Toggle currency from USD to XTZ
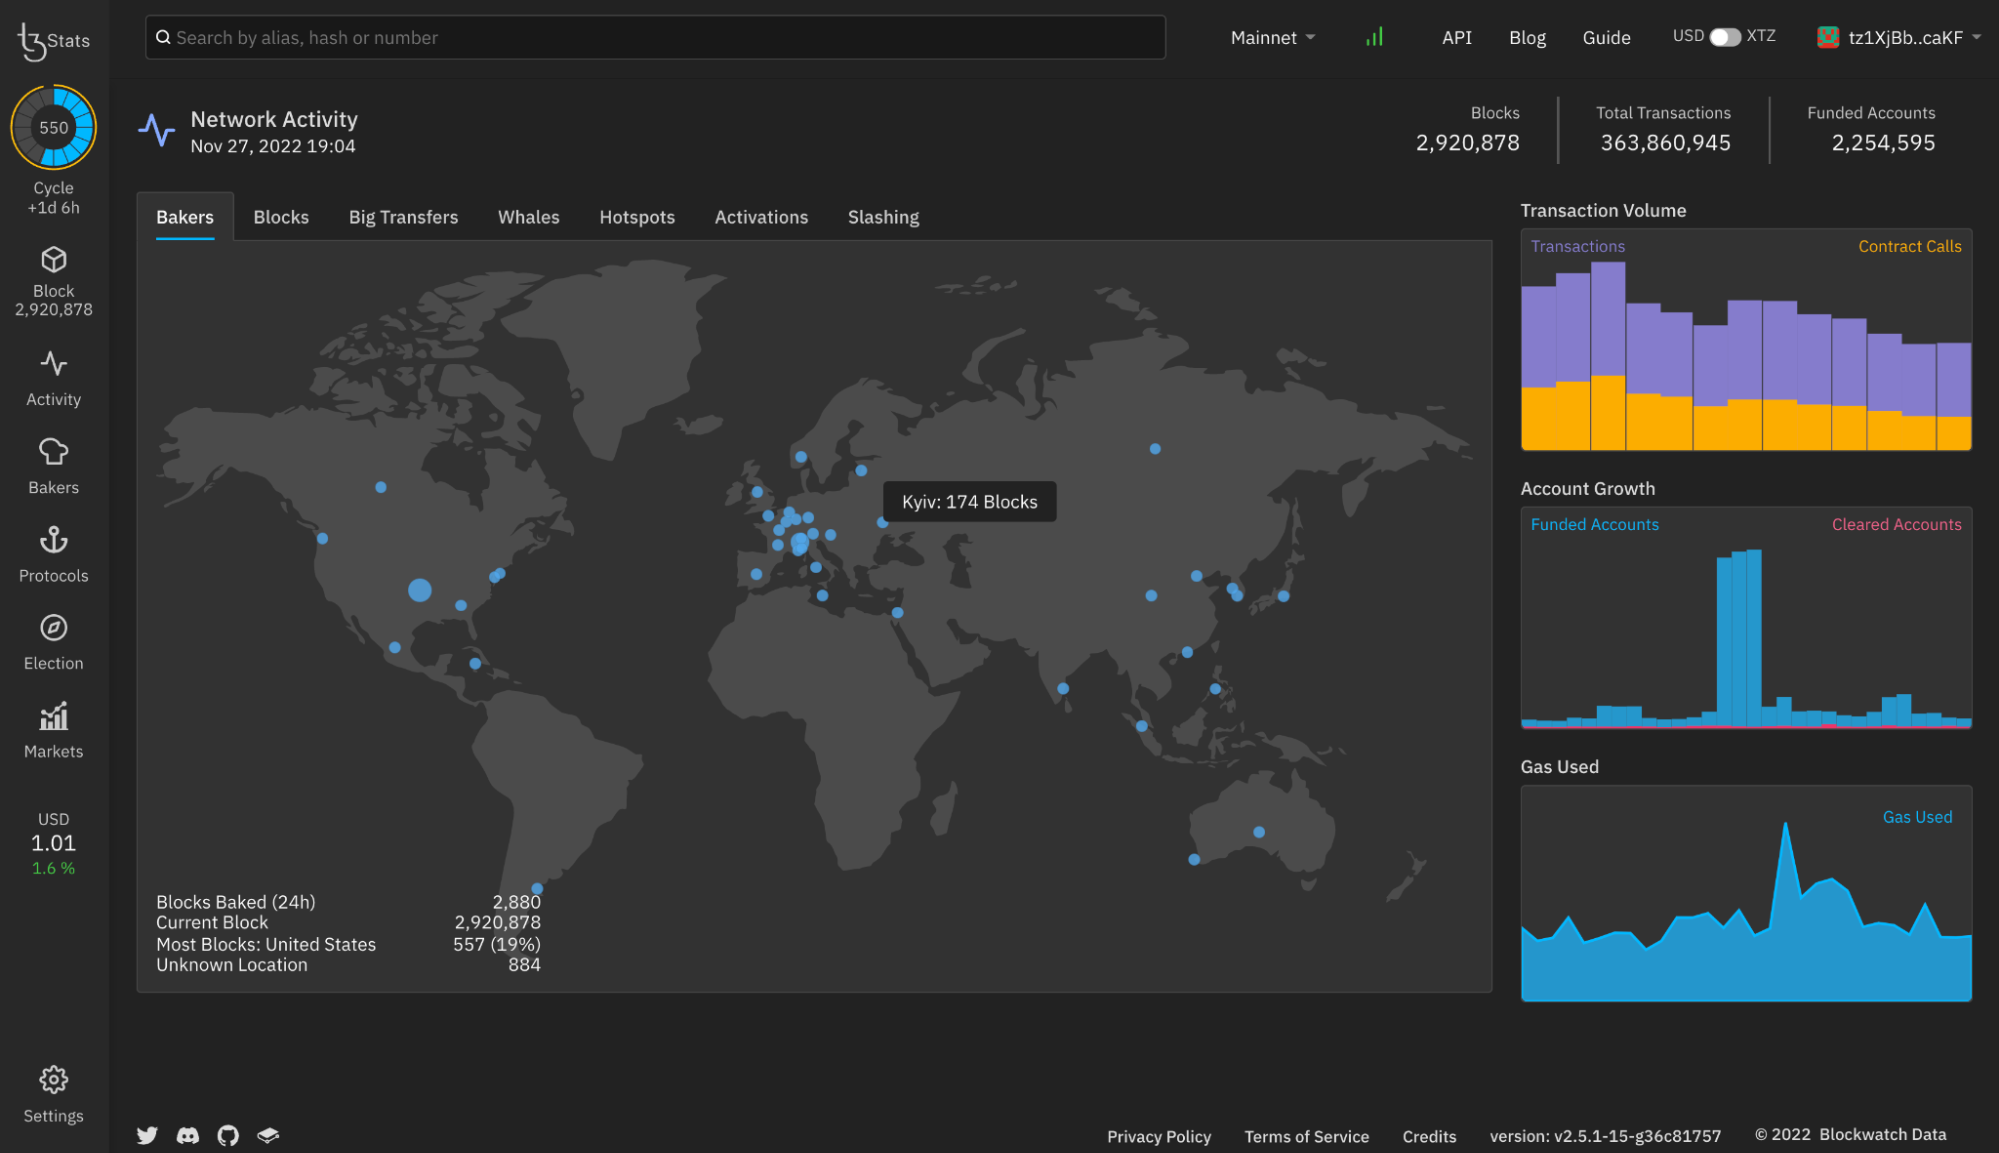The height and width of the screenshot is (1153, 1999). tap(1724, 37)
